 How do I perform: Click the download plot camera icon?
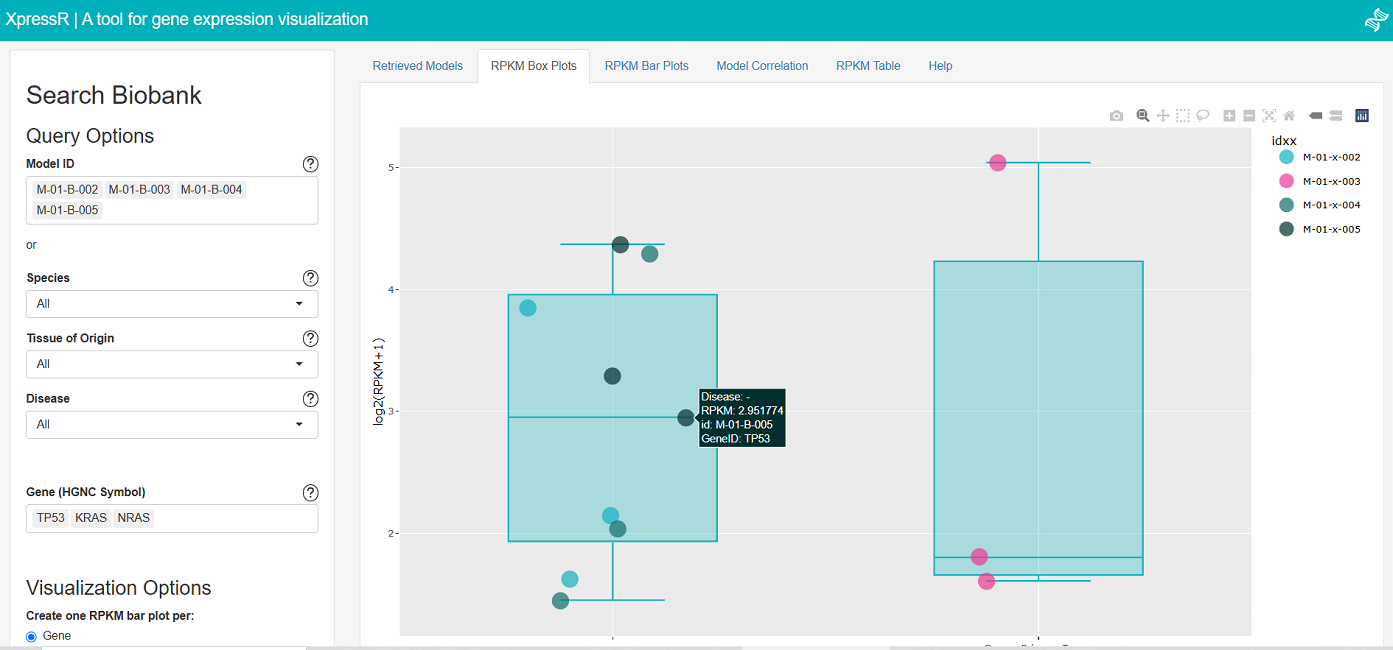click(1116, 116)
